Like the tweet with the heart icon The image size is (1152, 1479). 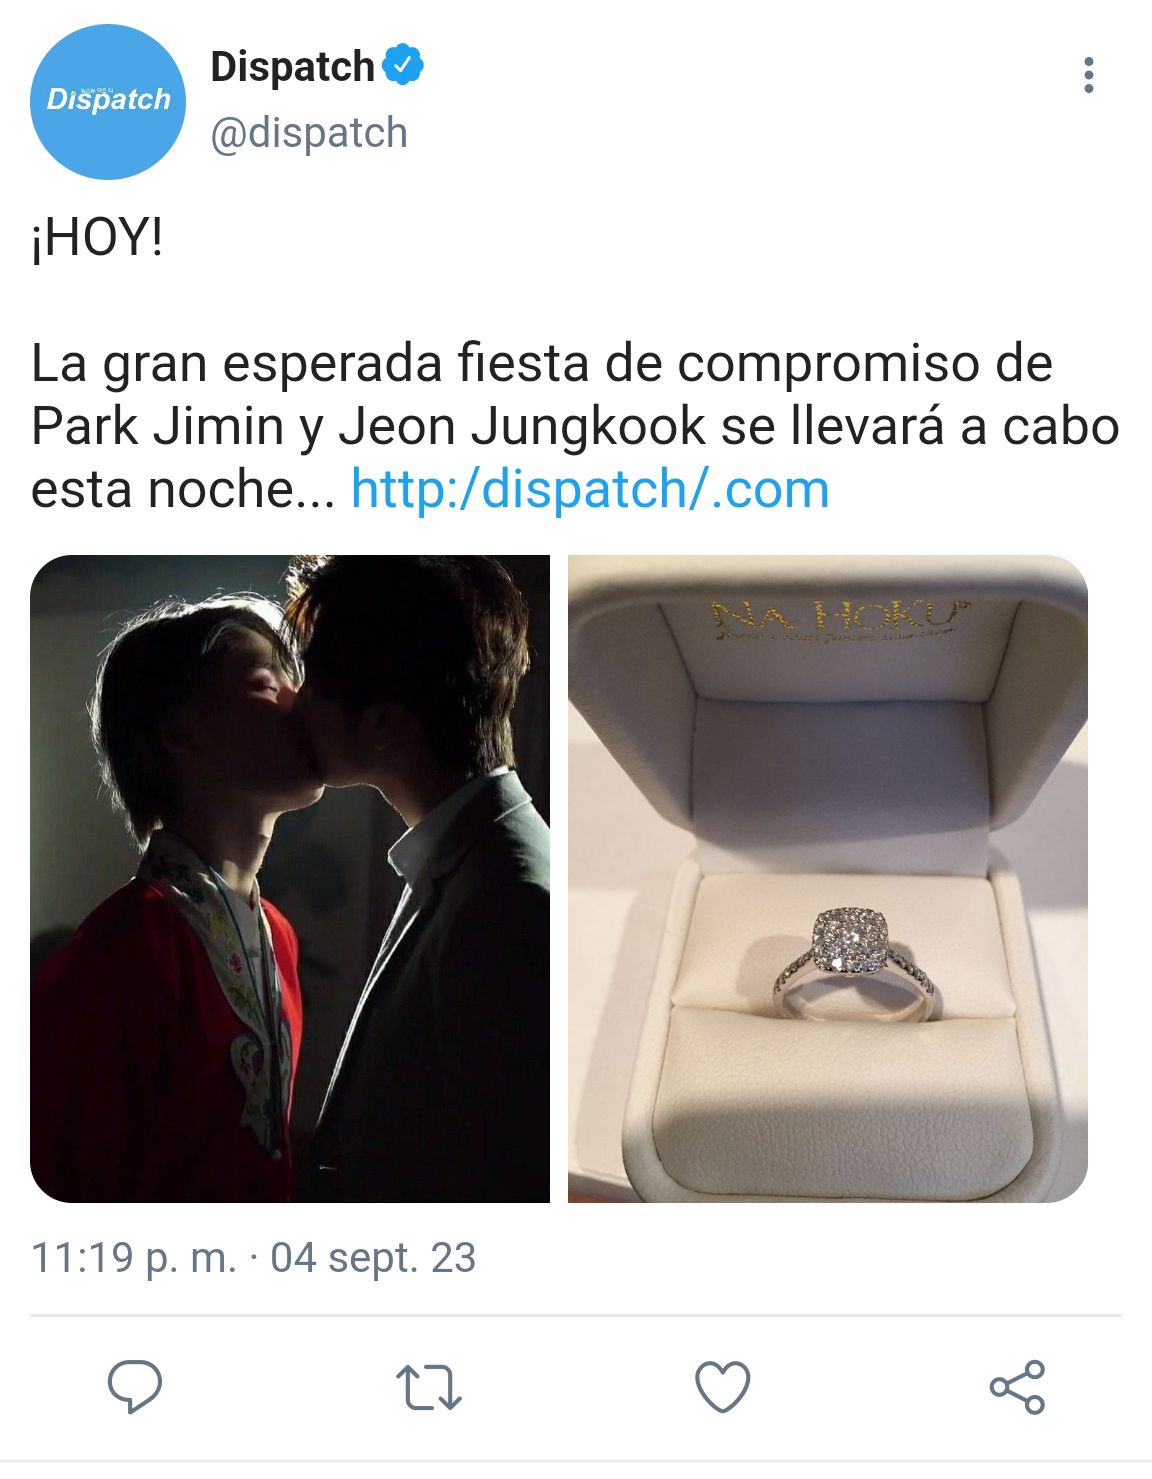[723, 1387]
